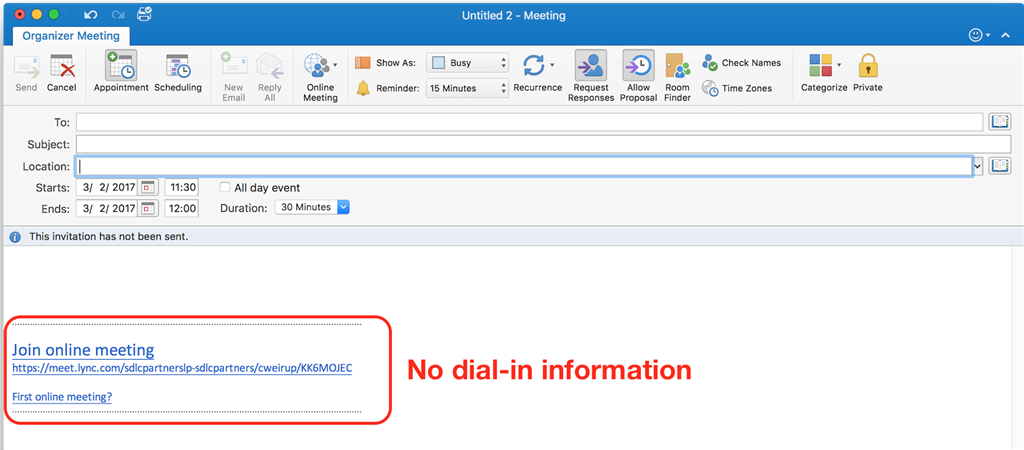Image resolution: width=1024 pixels, height=450 pixels.
Task: Collapse the ribbon with chevron
Action: click(x=1006, y=36)
